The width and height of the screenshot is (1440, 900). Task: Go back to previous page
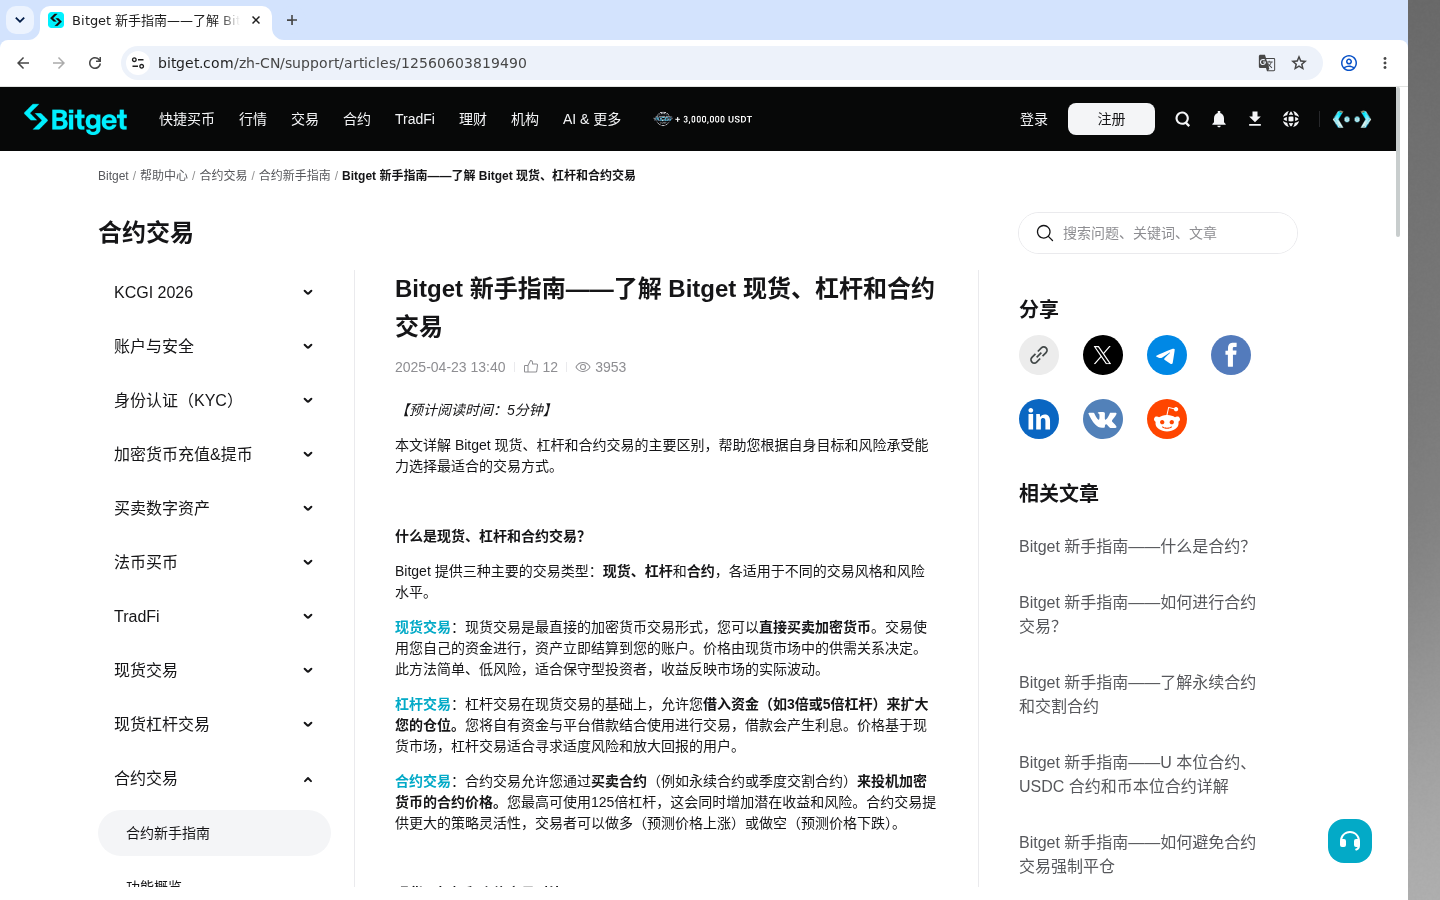point(23,63)
